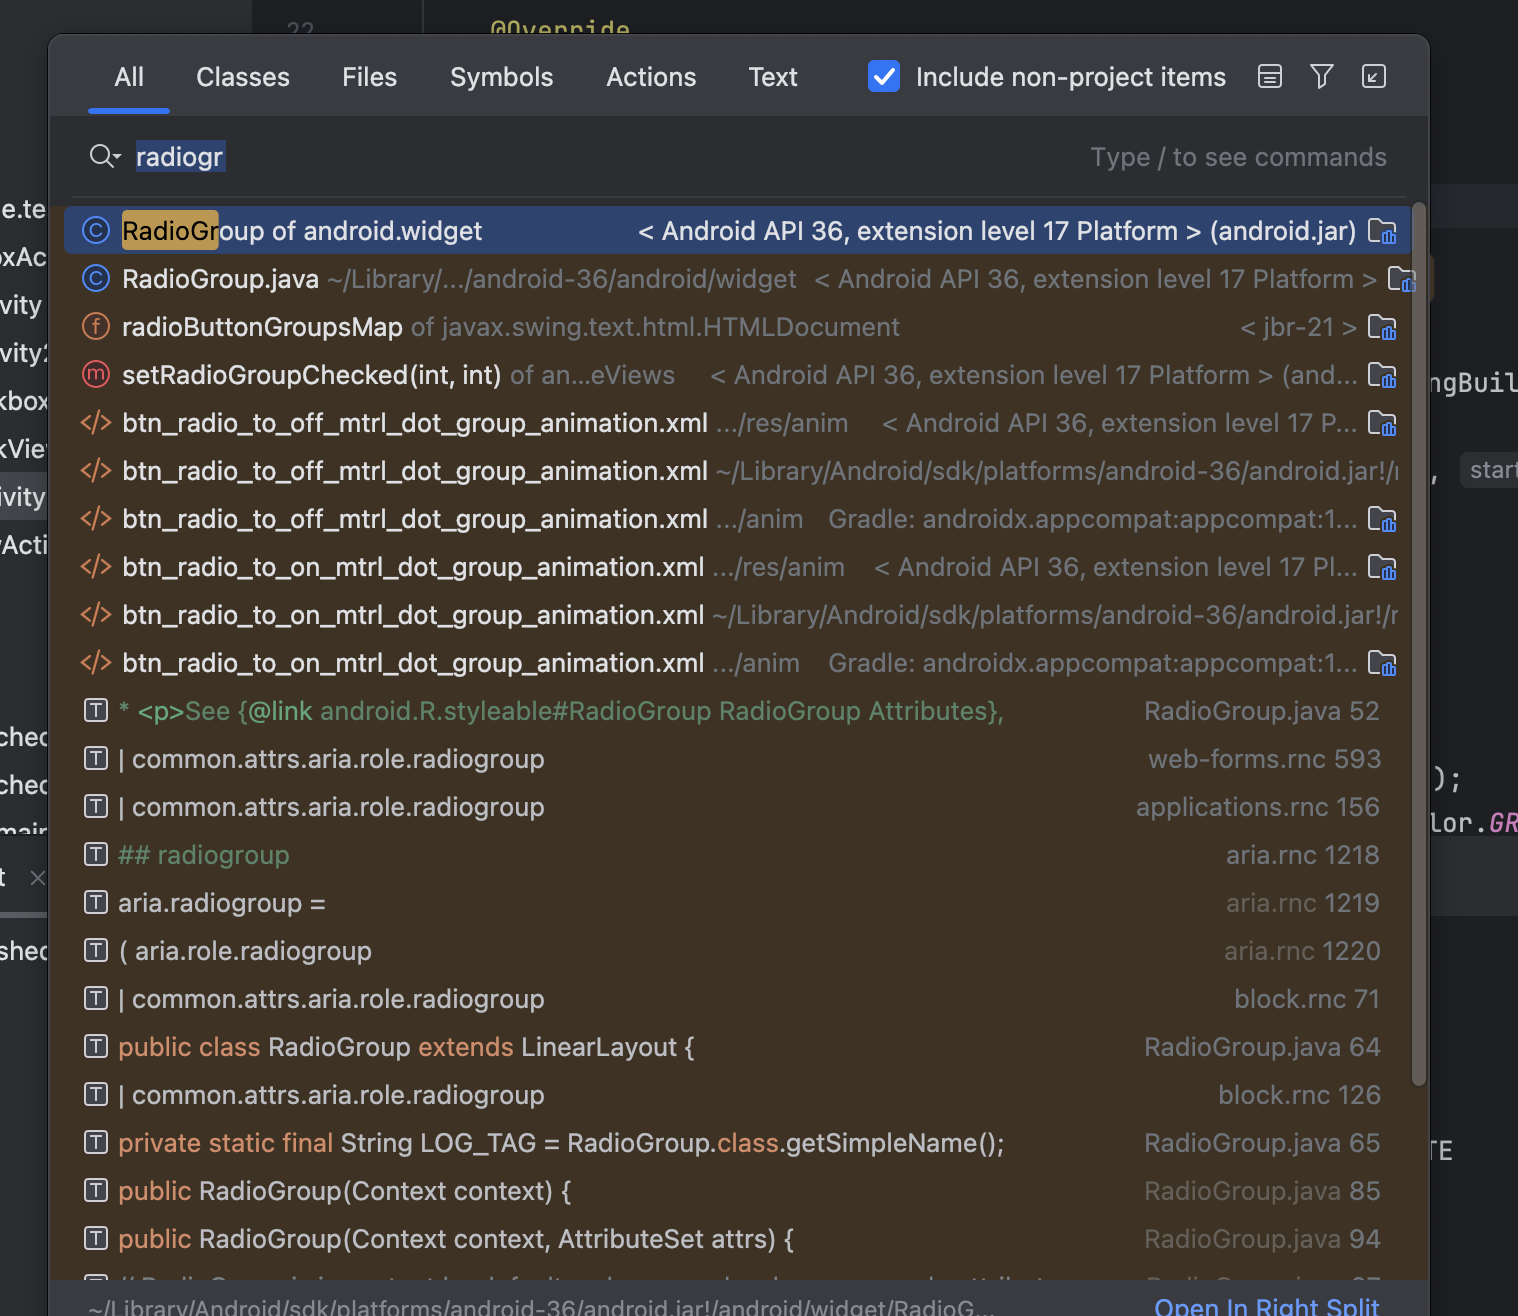Select 'aria.radiogroup =' text result
This screenshot has height=1316, width=1518.
pos(222,903)
